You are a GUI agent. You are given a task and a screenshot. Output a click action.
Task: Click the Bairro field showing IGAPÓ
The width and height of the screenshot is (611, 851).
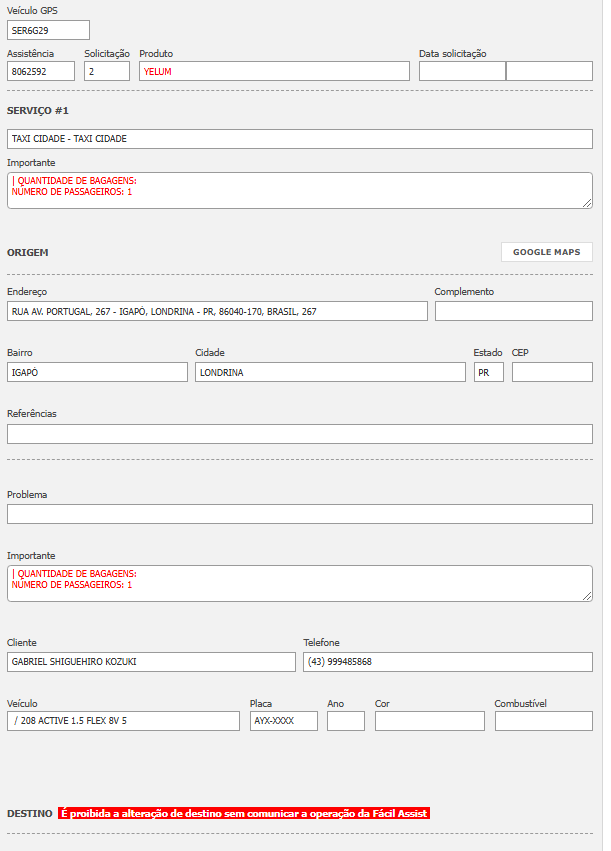tap(97, 372)
